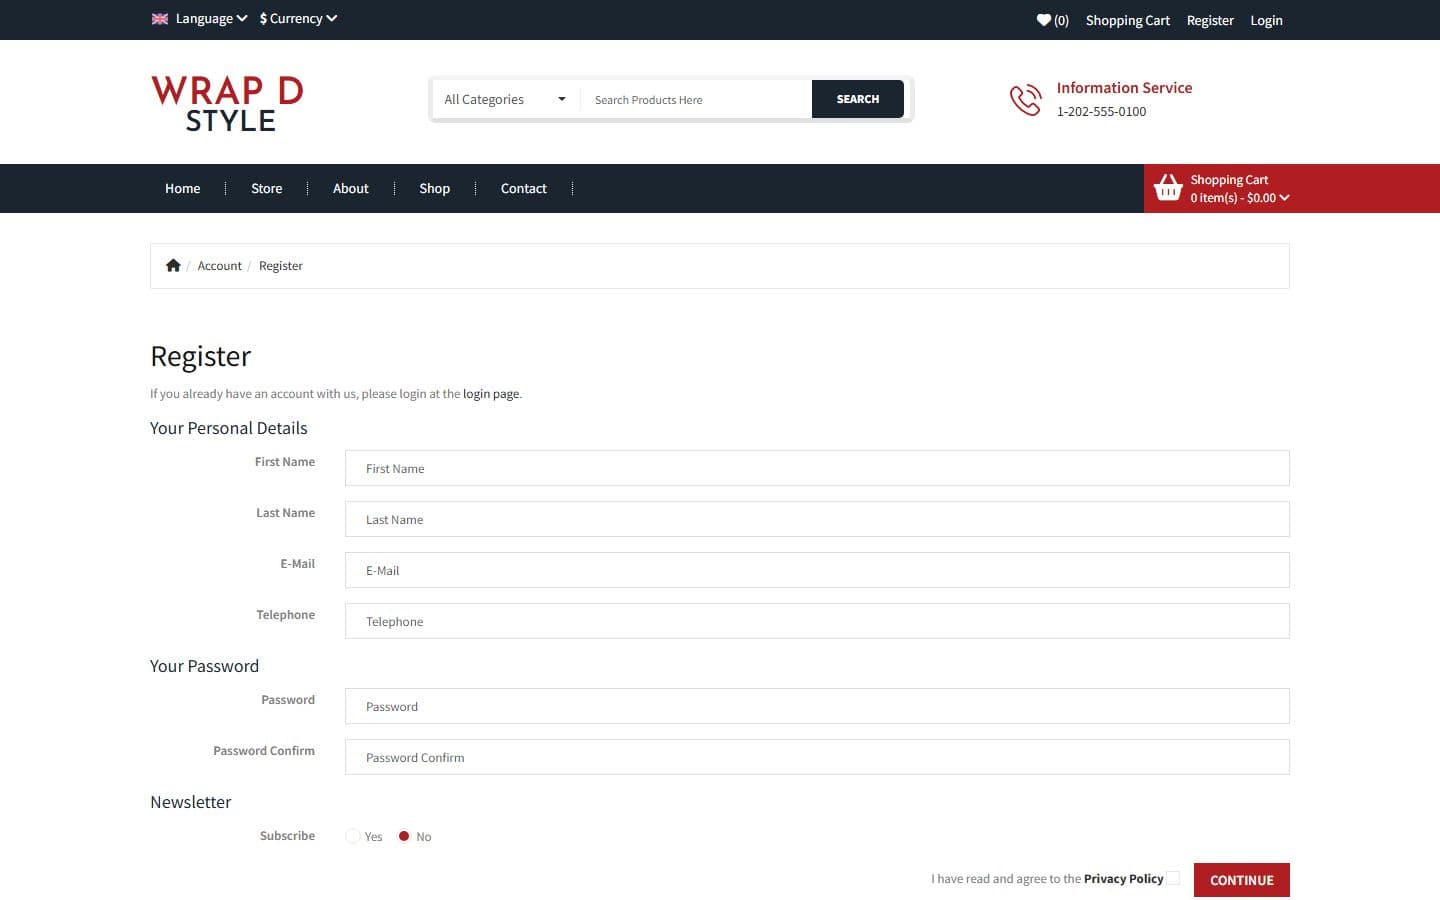This screenshot has height=900, width=1440.
Task: Expand the red Shopping Cart dropdown
Action: (x=1292, y=188)
